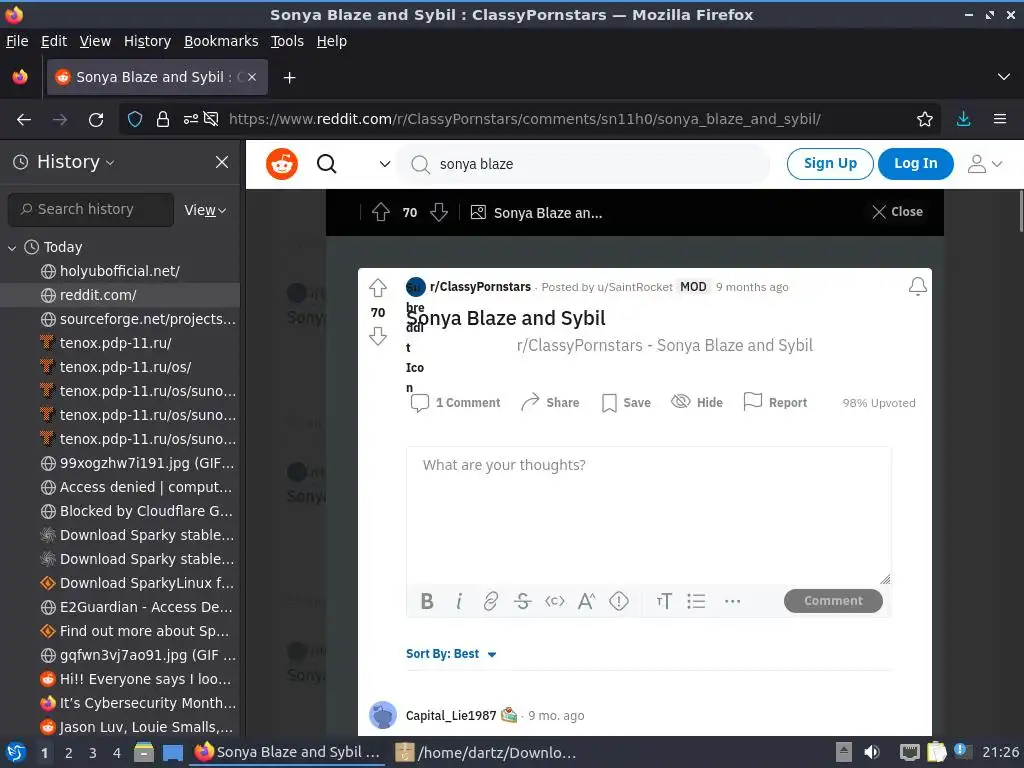Click the Share button on the post

(550, 402)
